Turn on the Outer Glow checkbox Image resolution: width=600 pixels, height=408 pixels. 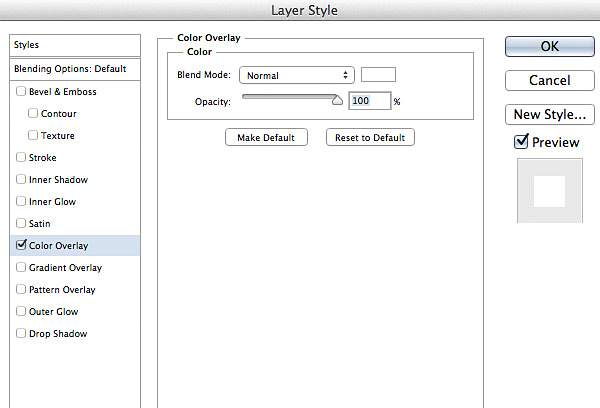tap(22, 312)
